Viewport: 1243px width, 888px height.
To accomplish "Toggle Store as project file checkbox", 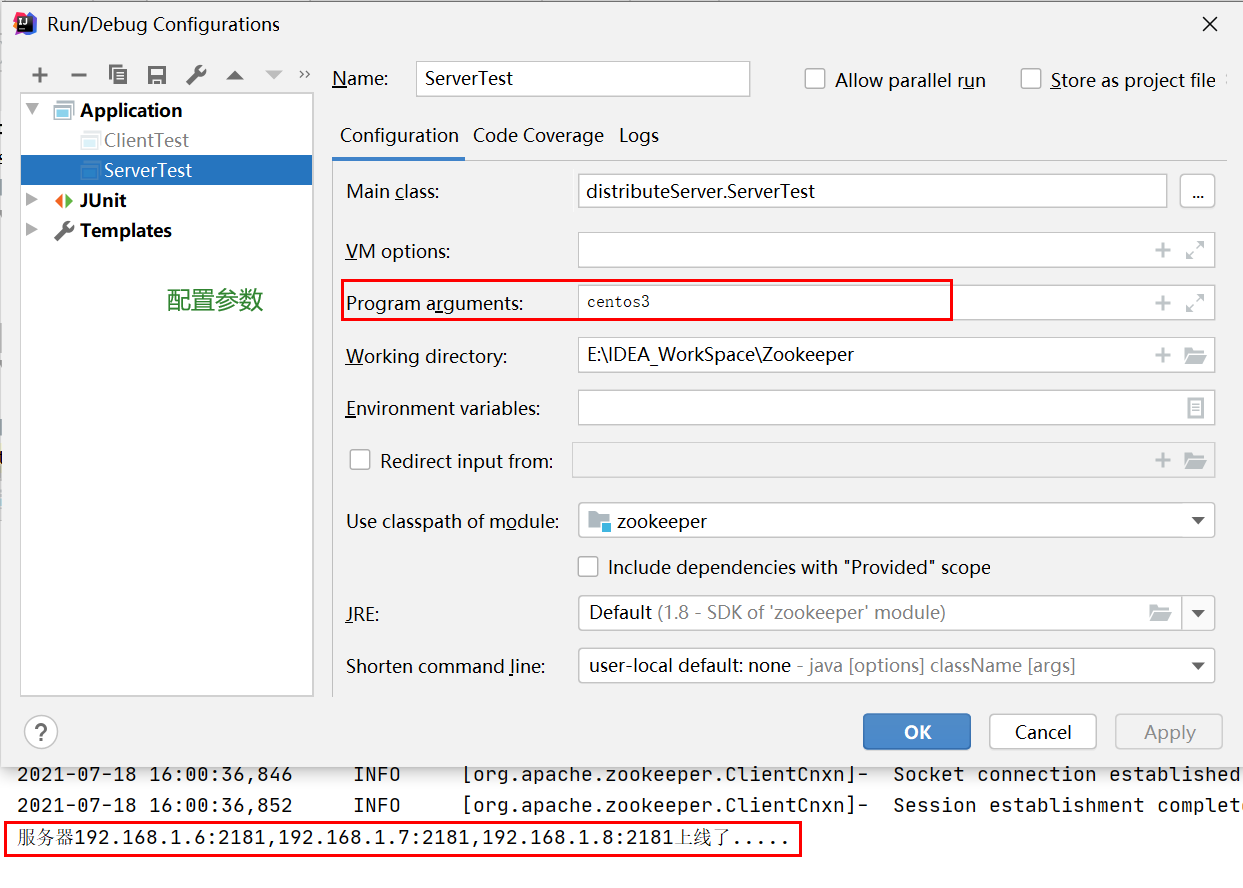I will 1031,79.
